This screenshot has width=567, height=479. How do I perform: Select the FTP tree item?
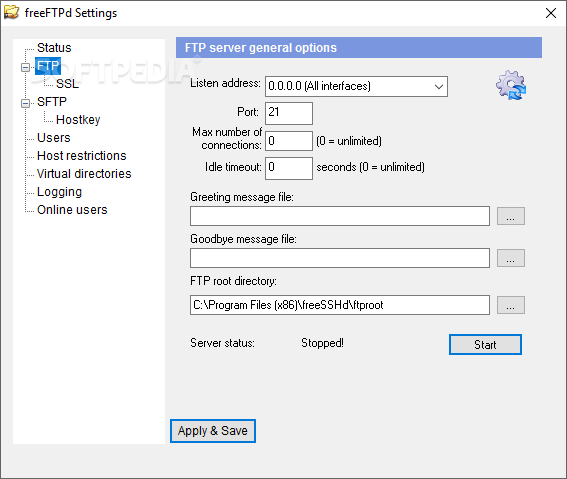pos(48,66)
